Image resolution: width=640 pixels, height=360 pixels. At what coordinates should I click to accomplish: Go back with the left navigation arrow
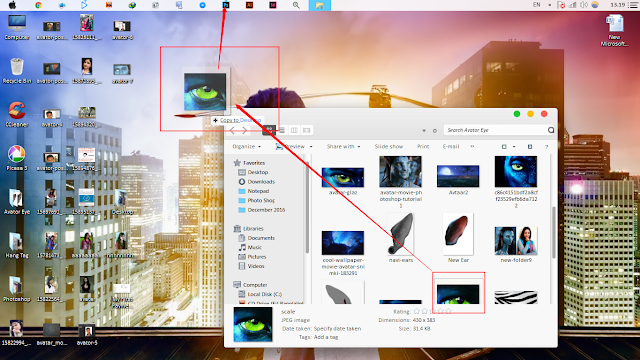click(x=232, y=130)
